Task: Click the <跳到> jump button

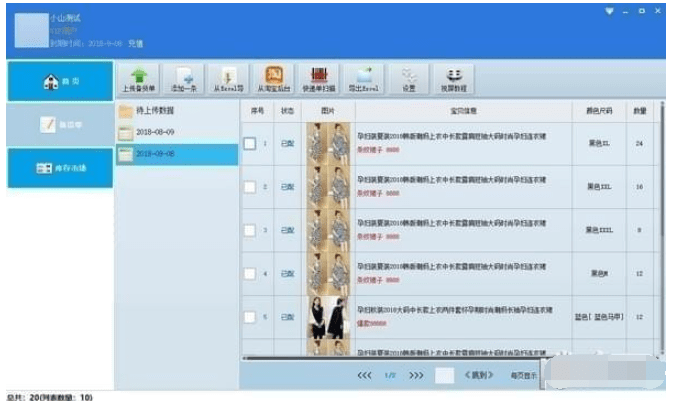Action: coord(479,375)
